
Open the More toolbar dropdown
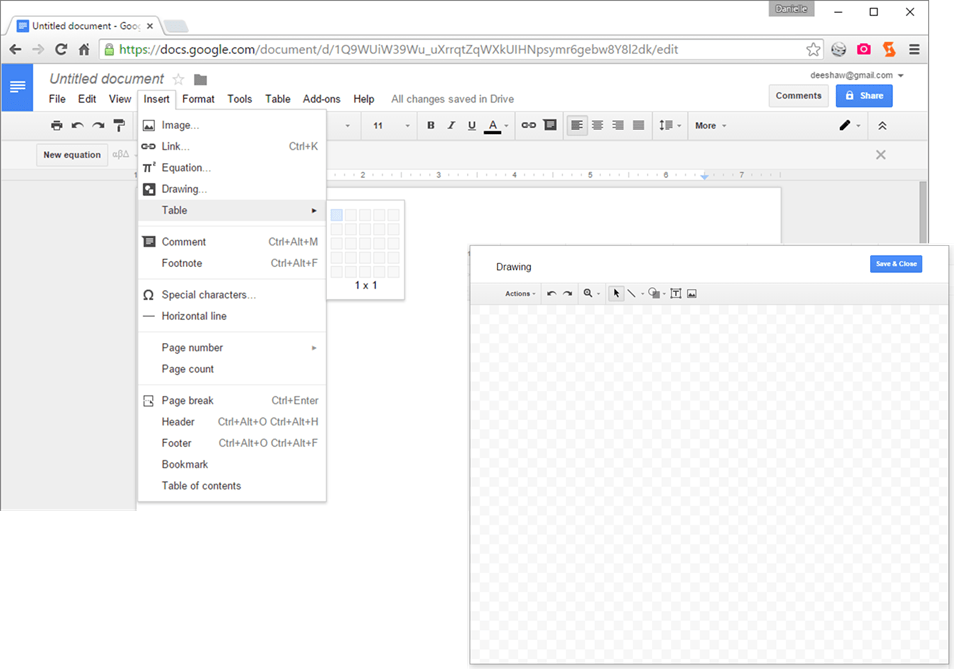click(x=710, y=125)
